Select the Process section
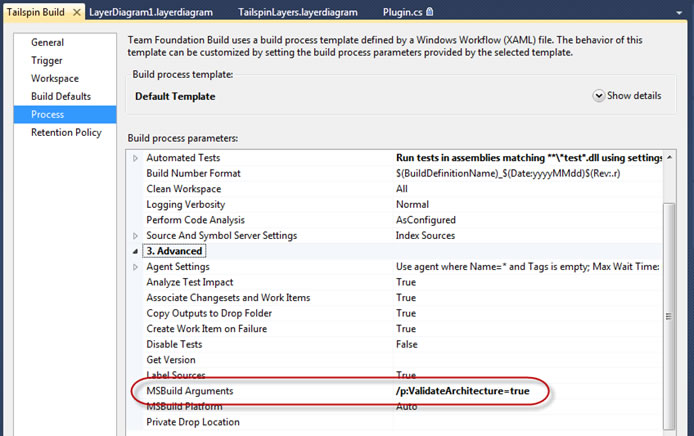Image resolution: width=694 pixels, height=436 pixels. [x=65, y=114]
